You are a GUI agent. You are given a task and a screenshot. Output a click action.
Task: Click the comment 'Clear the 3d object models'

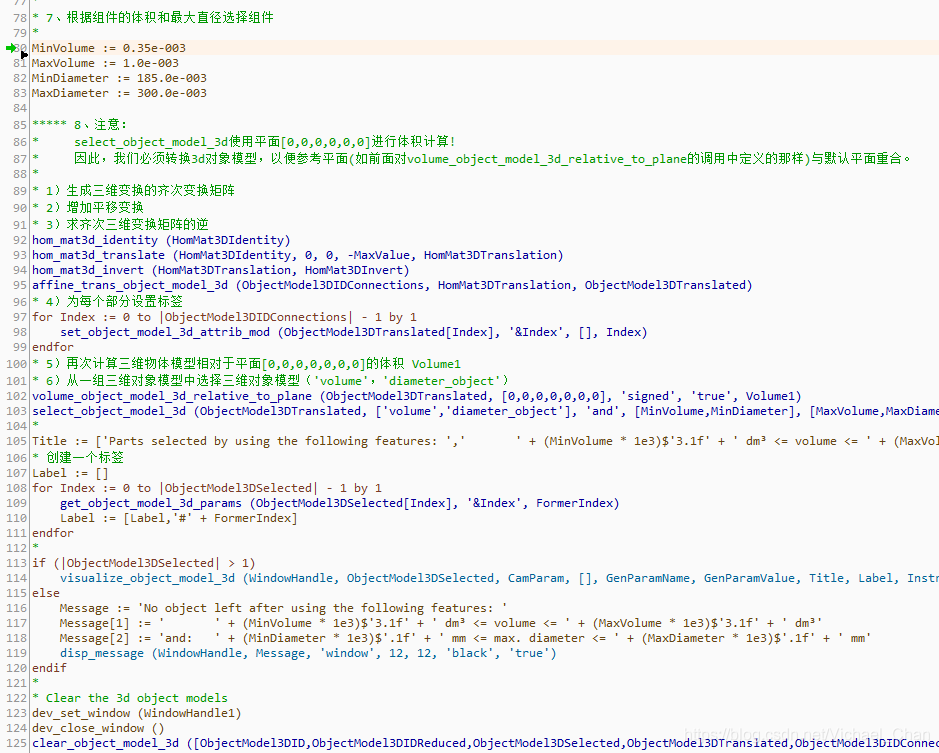(130, 698)
